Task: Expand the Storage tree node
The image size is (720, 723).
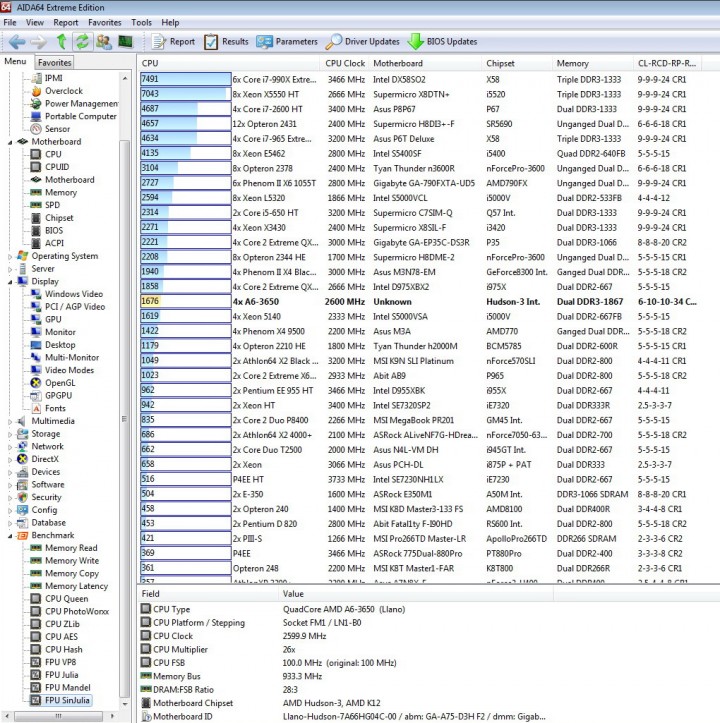Action: click(x=10, y=434)
